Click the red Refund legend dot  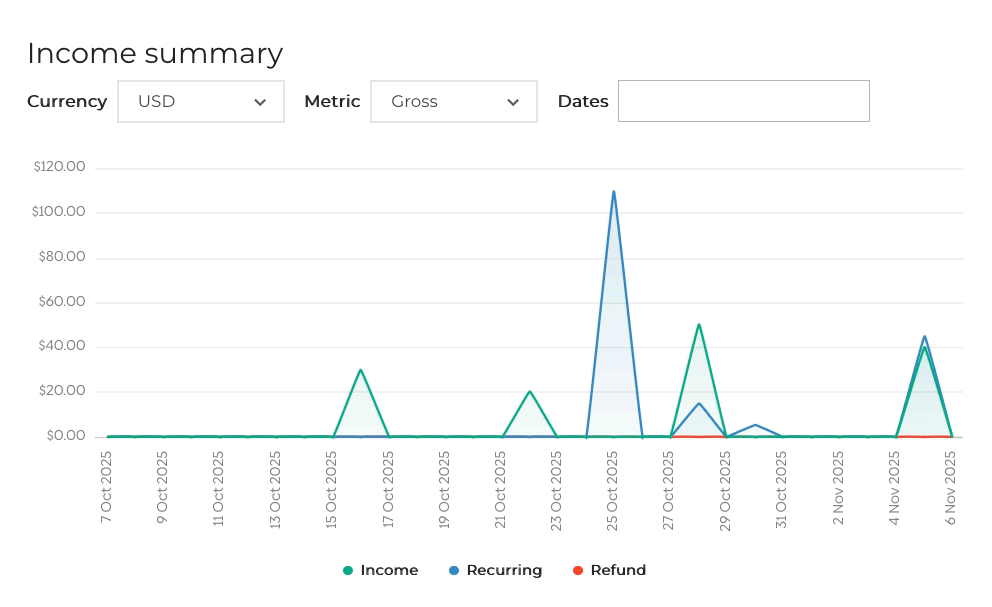click(x=577, y=570)
